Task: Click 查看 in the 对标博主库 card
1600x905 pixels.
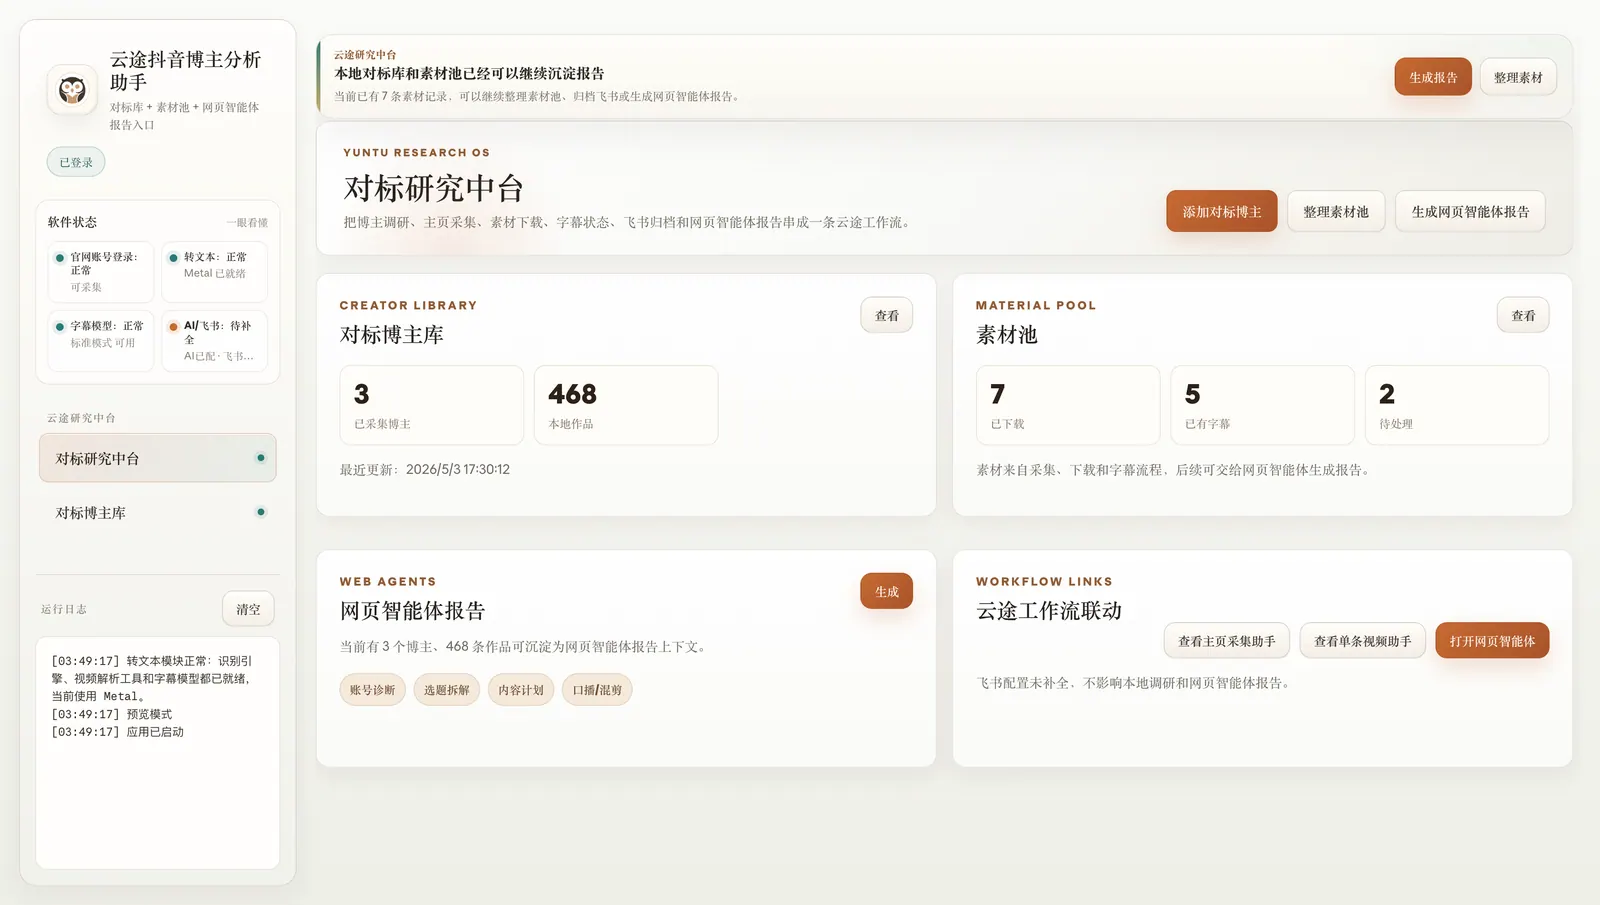Action: pos(887,315)
